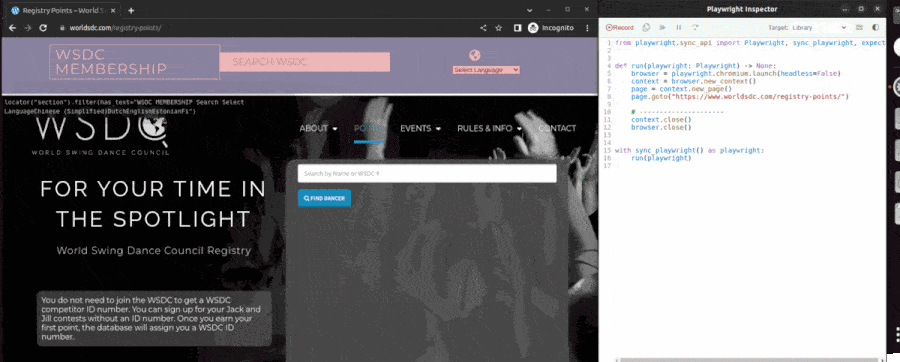This screenshot has width=900, height=362.
Task: Open the CONTACT page link
Action: click(557, 128)
